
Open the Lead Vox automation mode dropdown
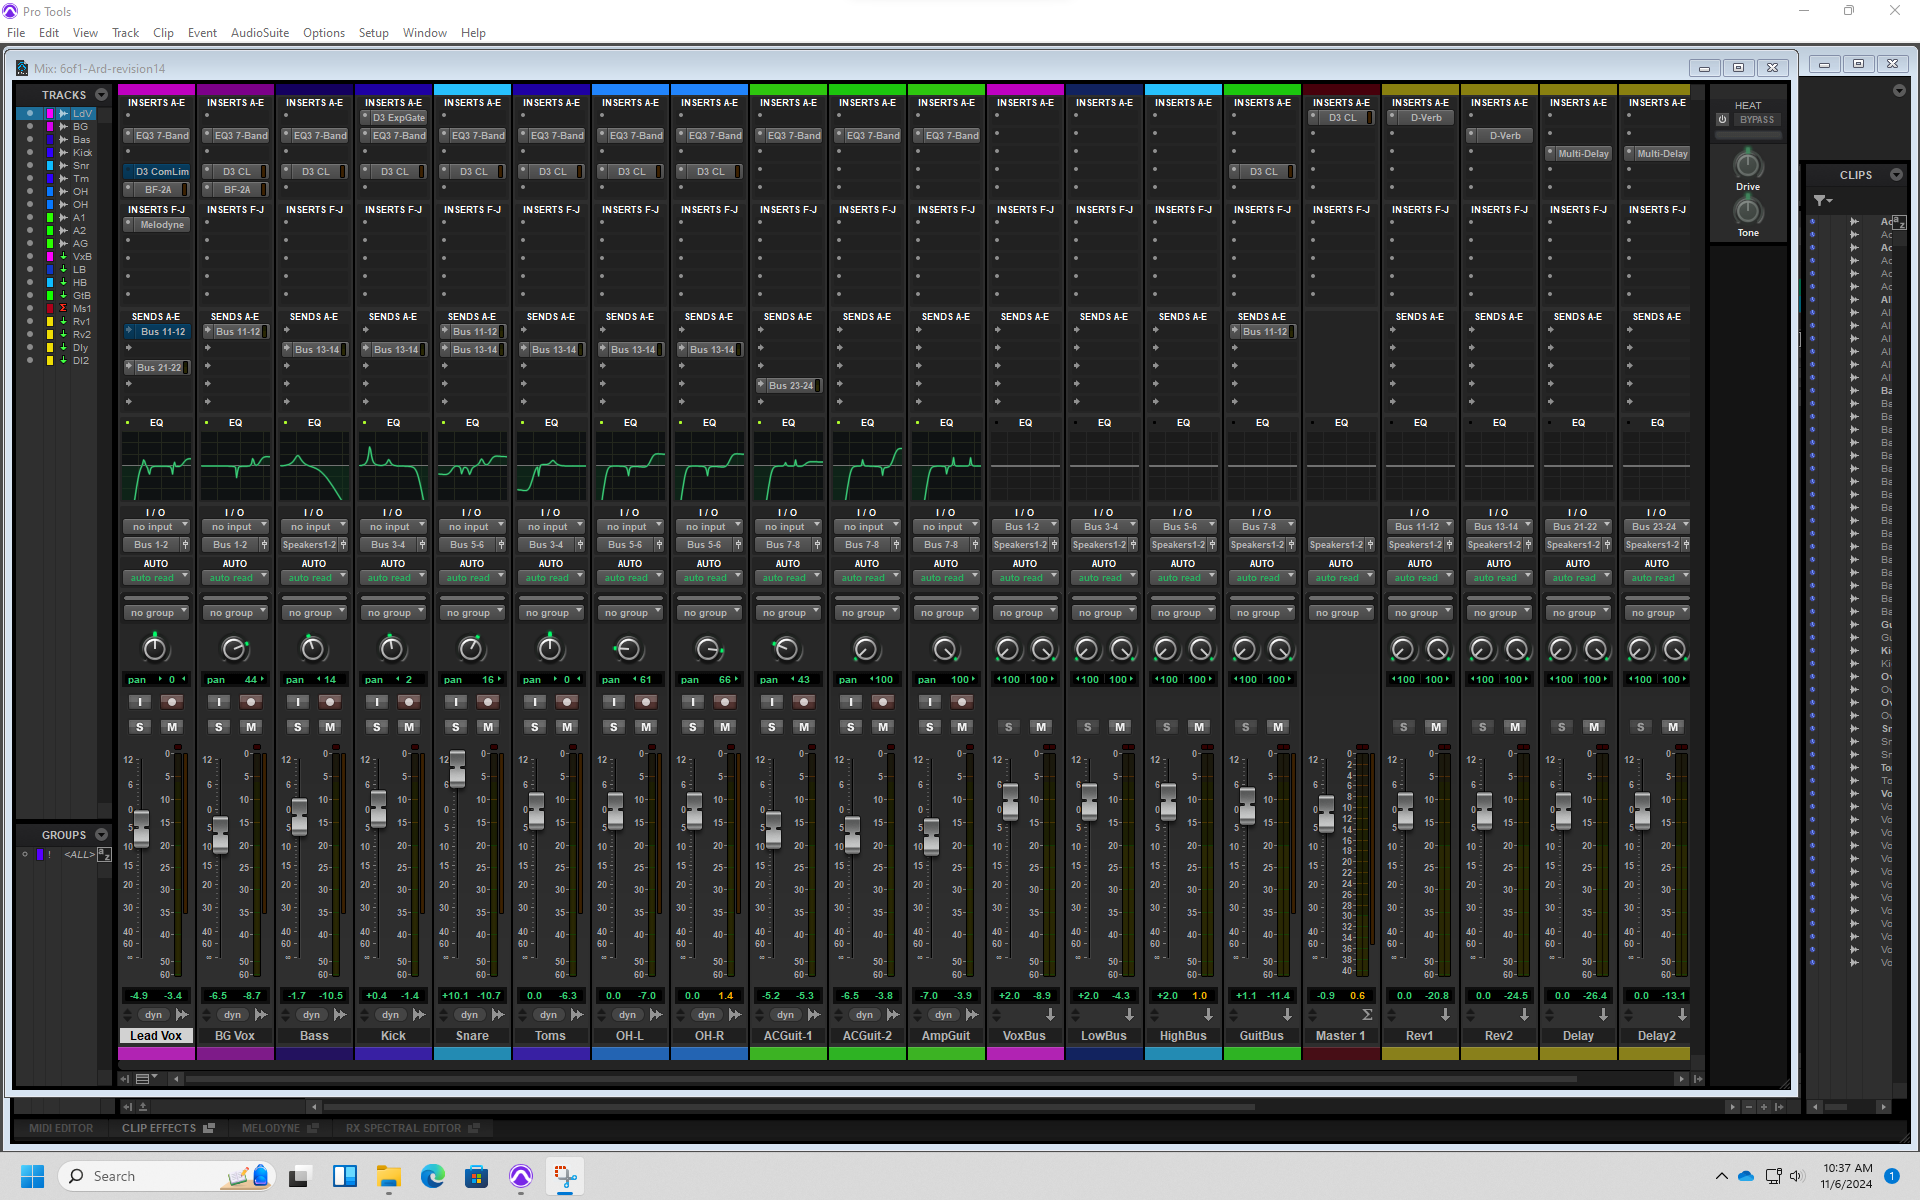[x=156, y=578]
